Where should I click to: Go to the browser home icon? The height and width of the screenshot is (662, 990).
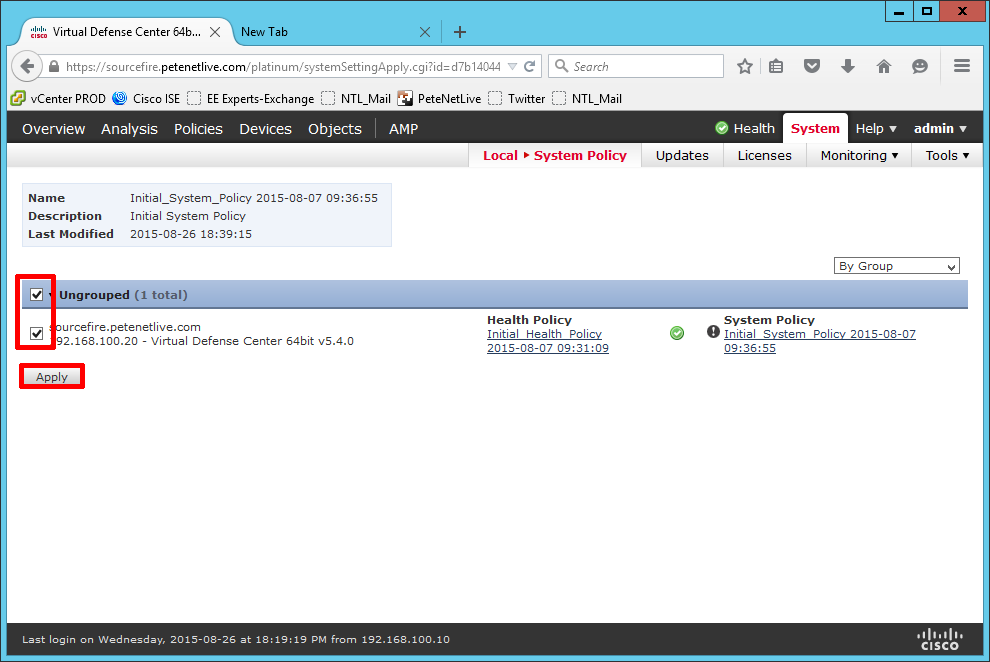click(884, 66)
